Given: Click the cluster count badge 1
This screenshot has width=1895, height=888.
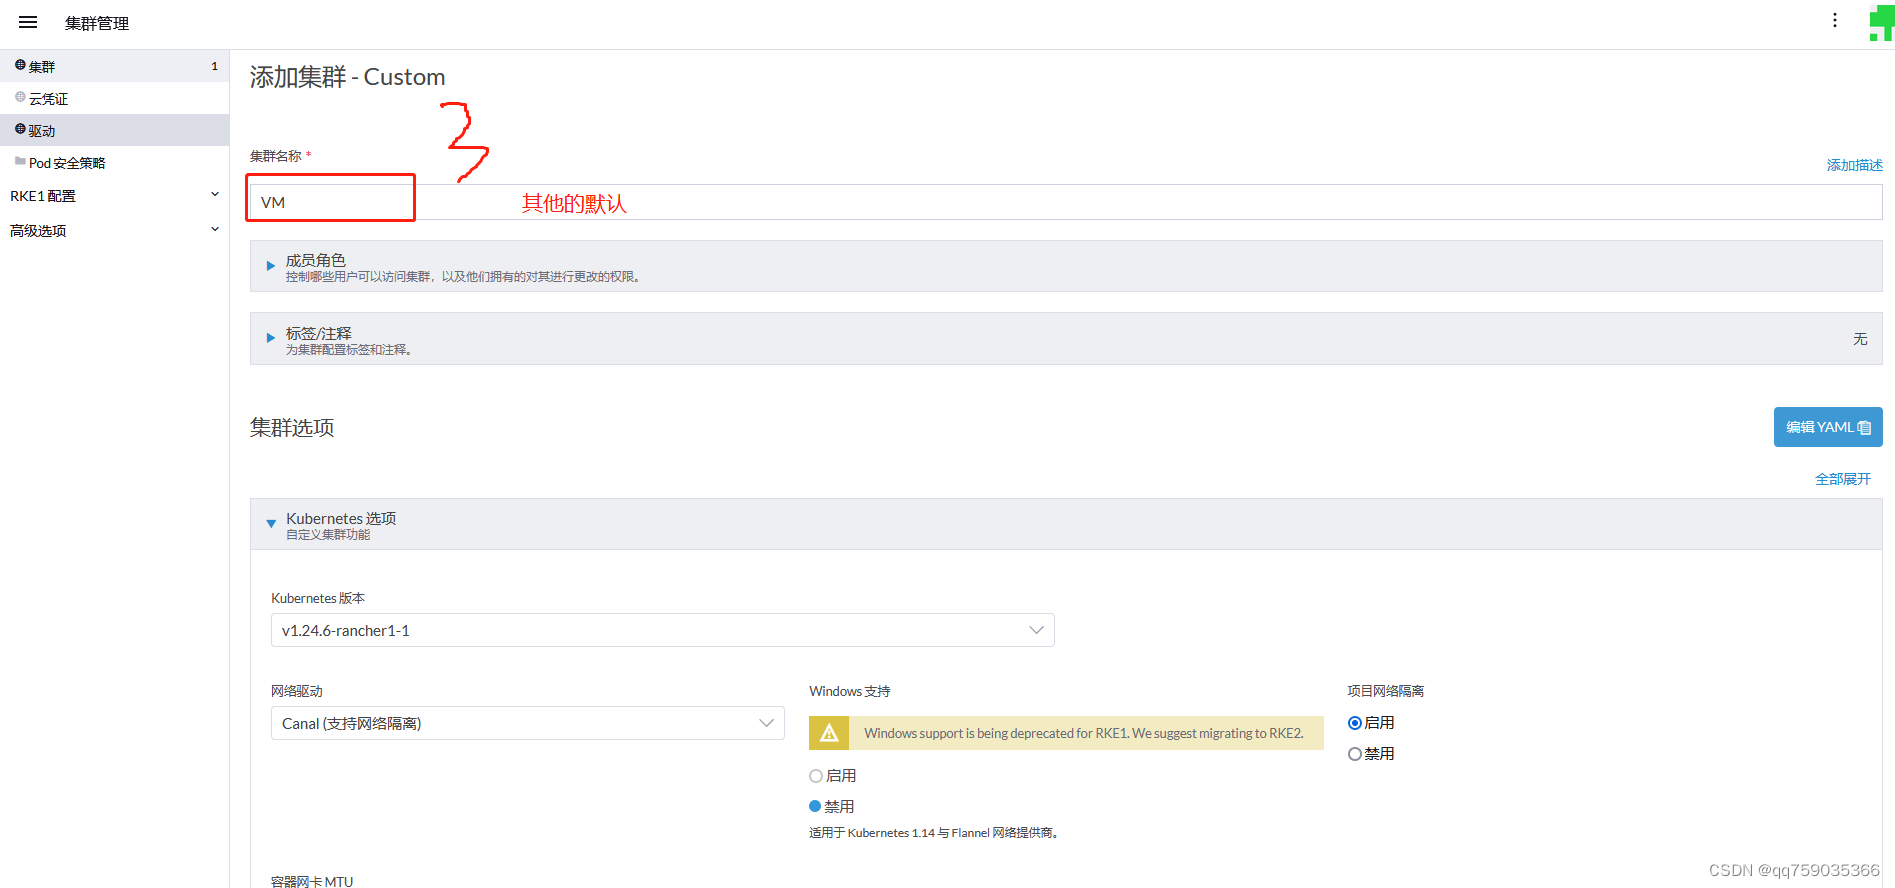Looking at the screenshot, I should 214,66.
